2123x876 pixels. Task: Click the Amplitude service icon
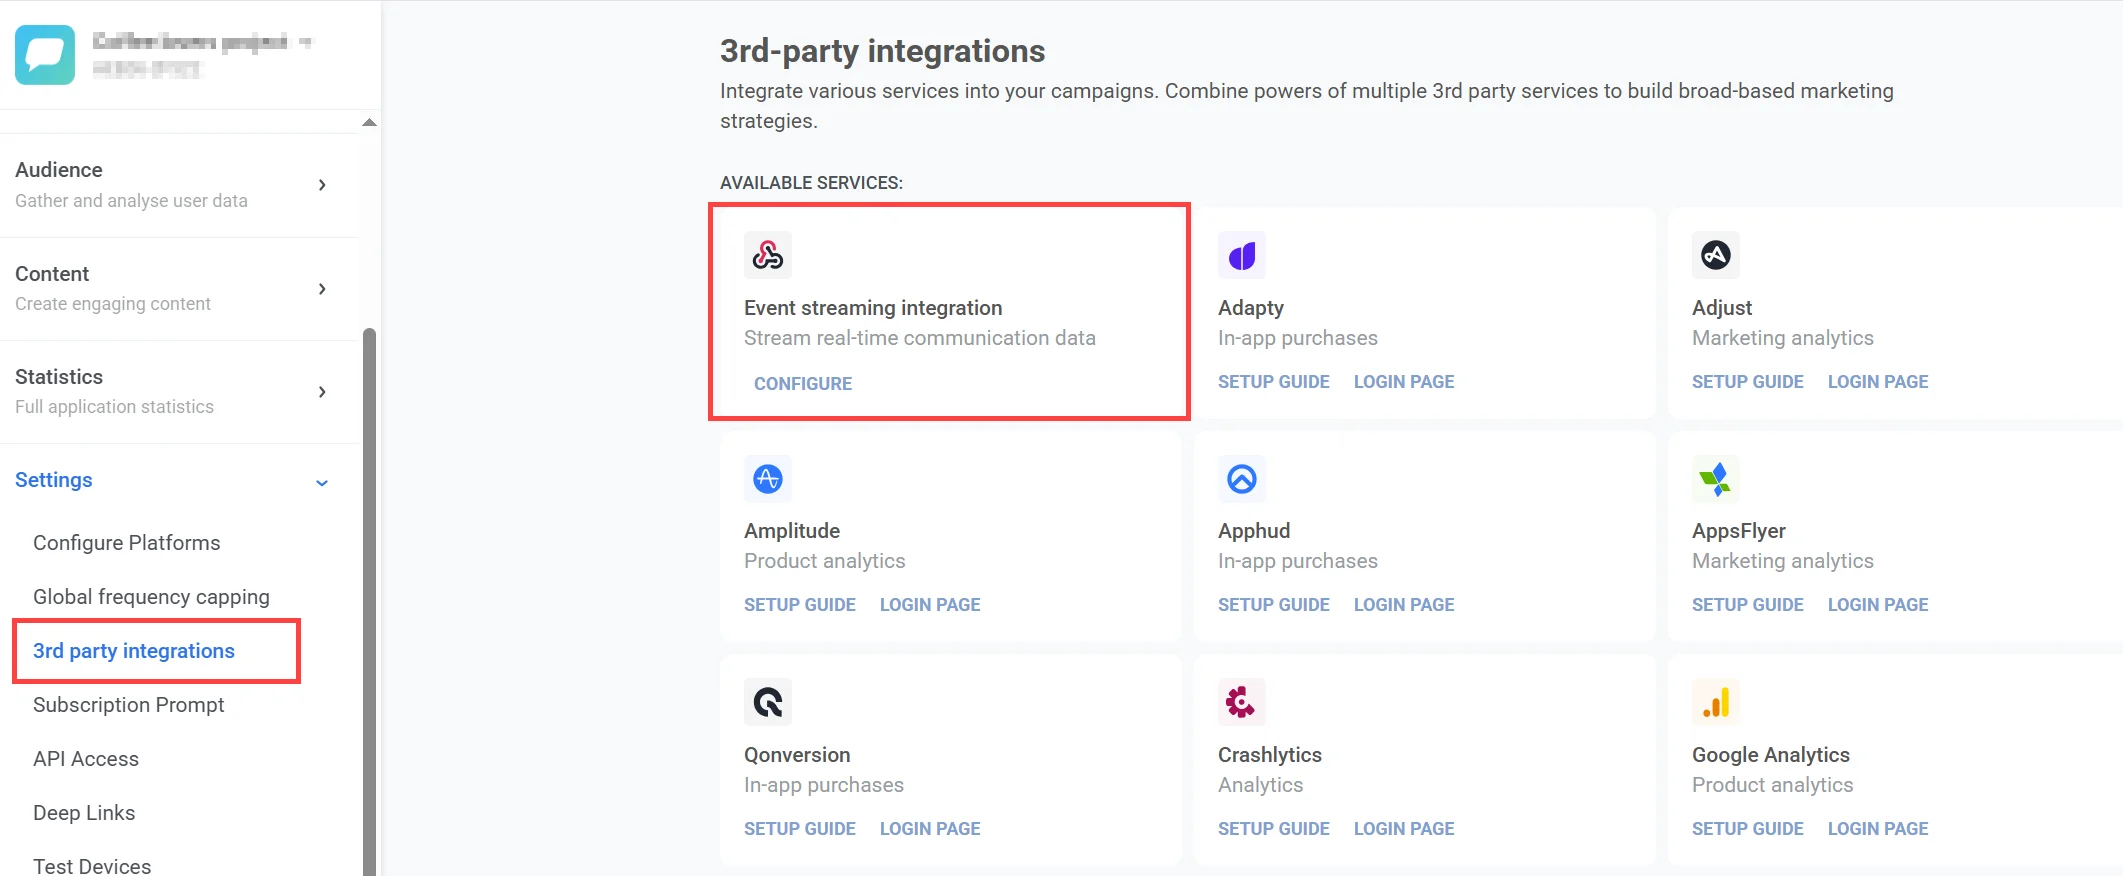[x=768, y=479]
